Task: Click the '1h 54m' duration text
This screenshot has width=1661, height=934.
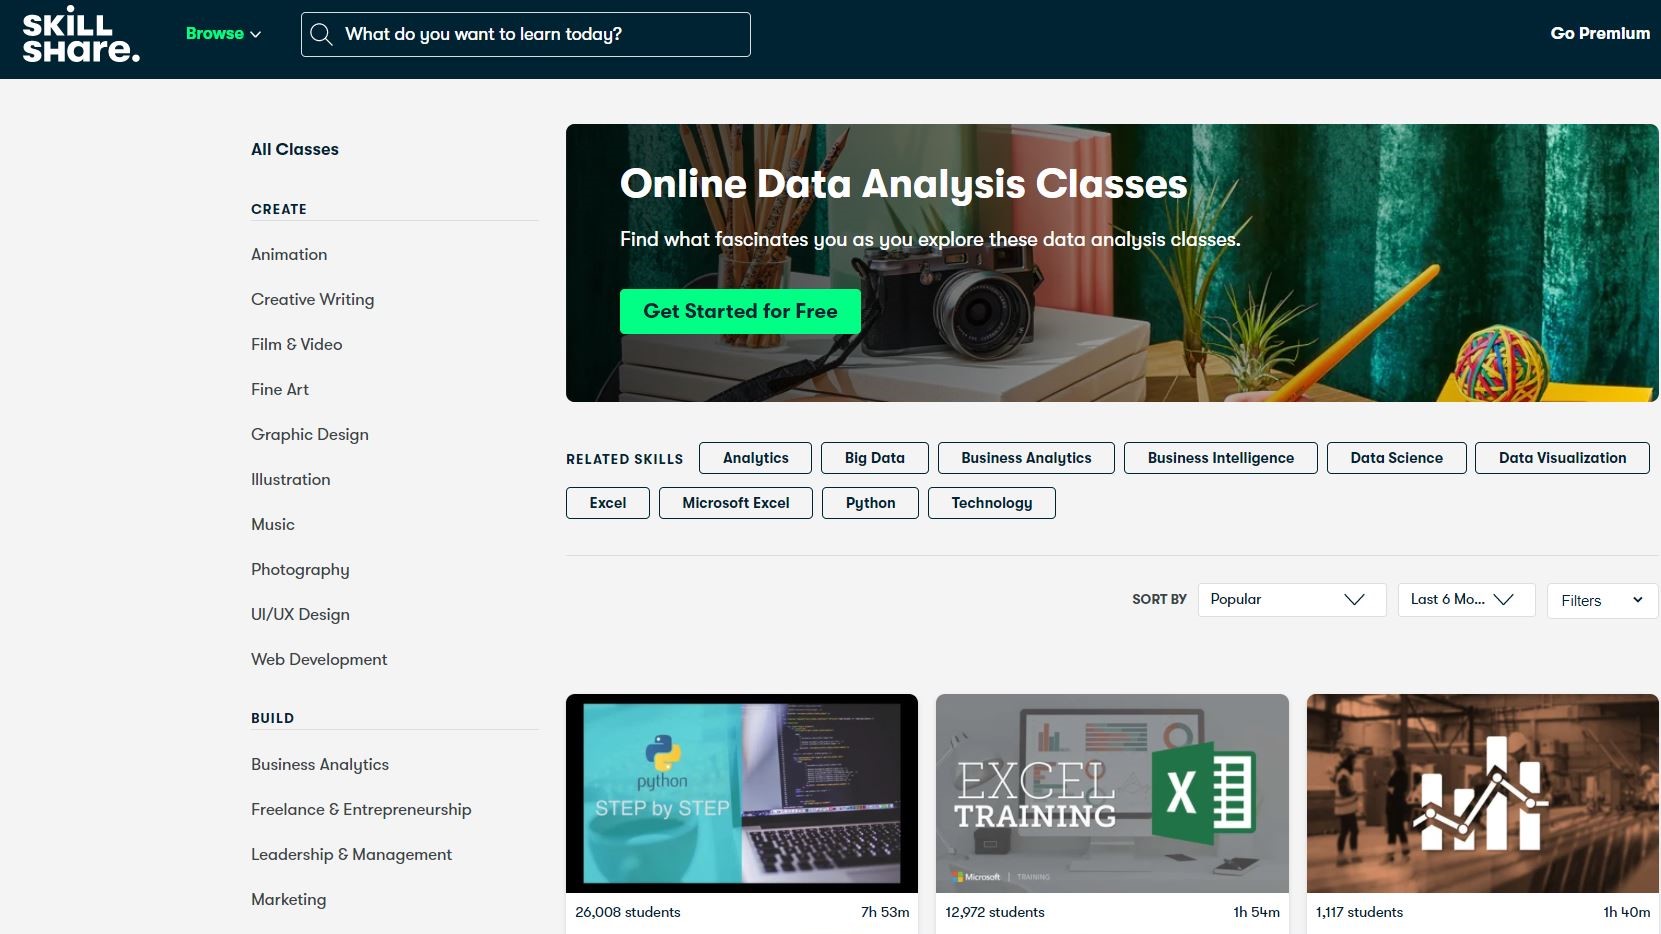Action: click(1256, 912)
